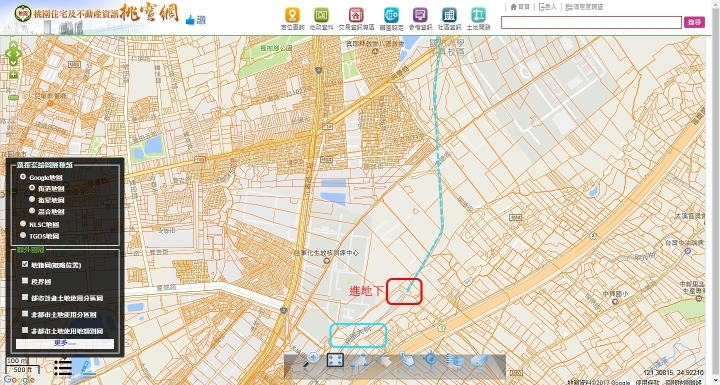This screenshot has height=385, width=720.
Task: Expand more layers with 更多 button
Action: (x=65, y=344)
